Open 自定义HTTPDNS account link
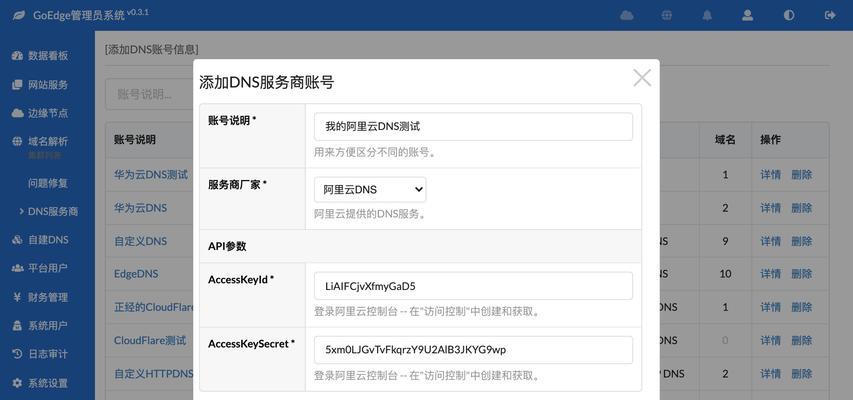Screen dimensions: 853x400 click(154, 374)
